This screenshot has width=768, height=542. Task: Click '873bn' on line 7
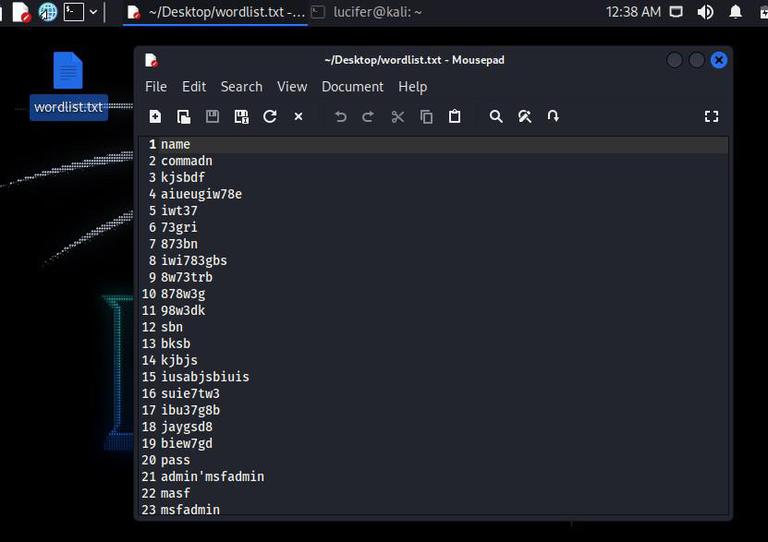(x=179, y=244)
